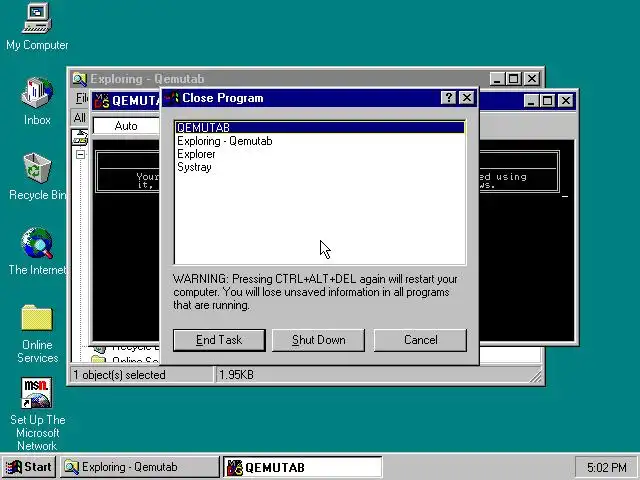The image size is (640, 480).
Task: Click the Explorer window resize grip
Action: 536,376
